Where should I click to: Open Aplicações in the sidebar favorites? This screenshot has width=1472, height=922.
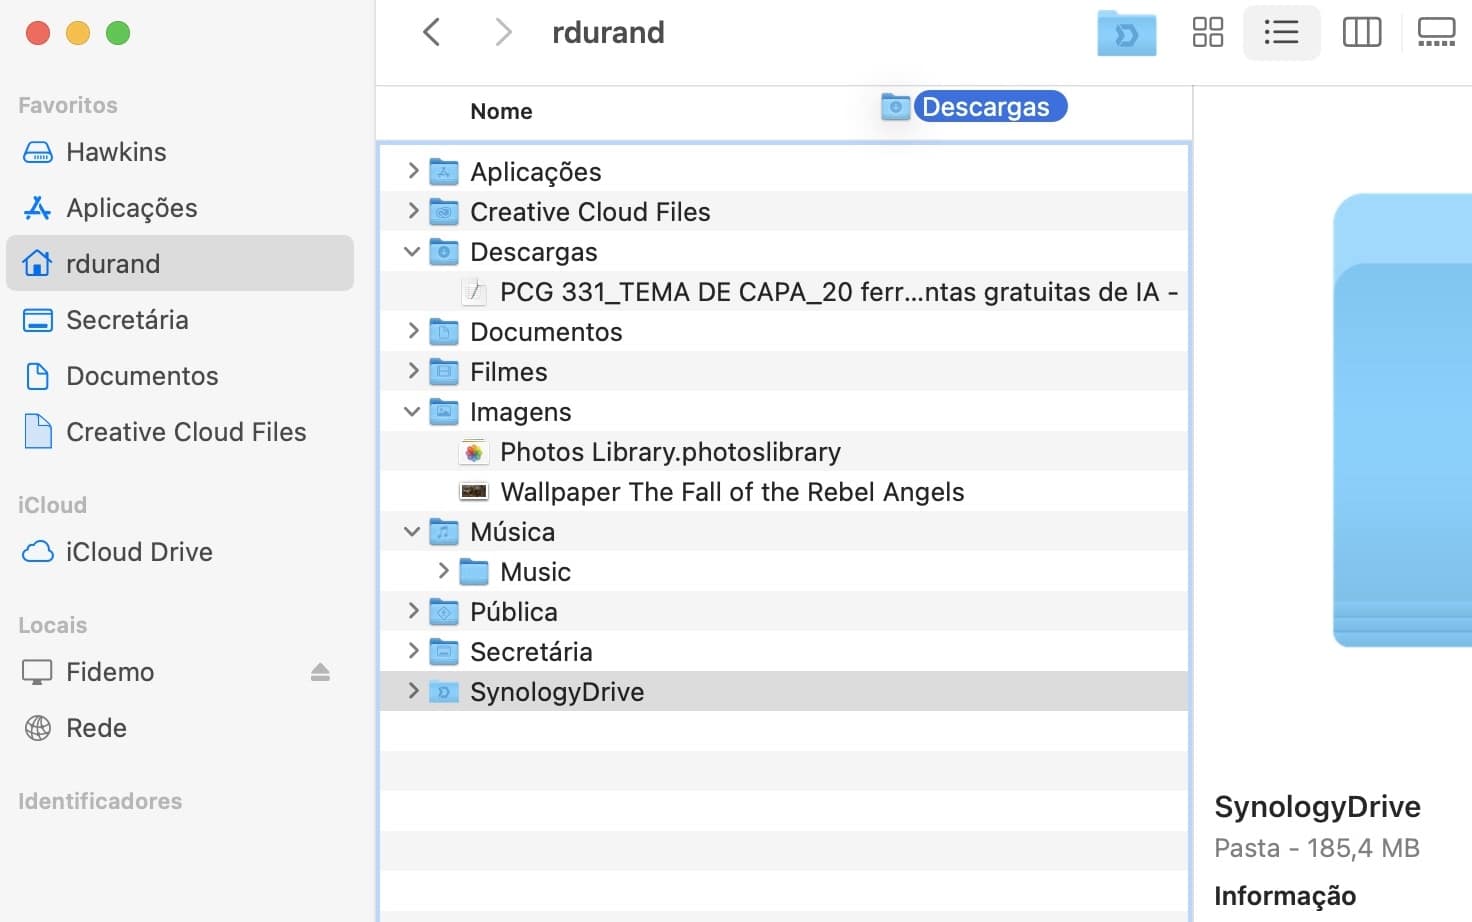180,208
